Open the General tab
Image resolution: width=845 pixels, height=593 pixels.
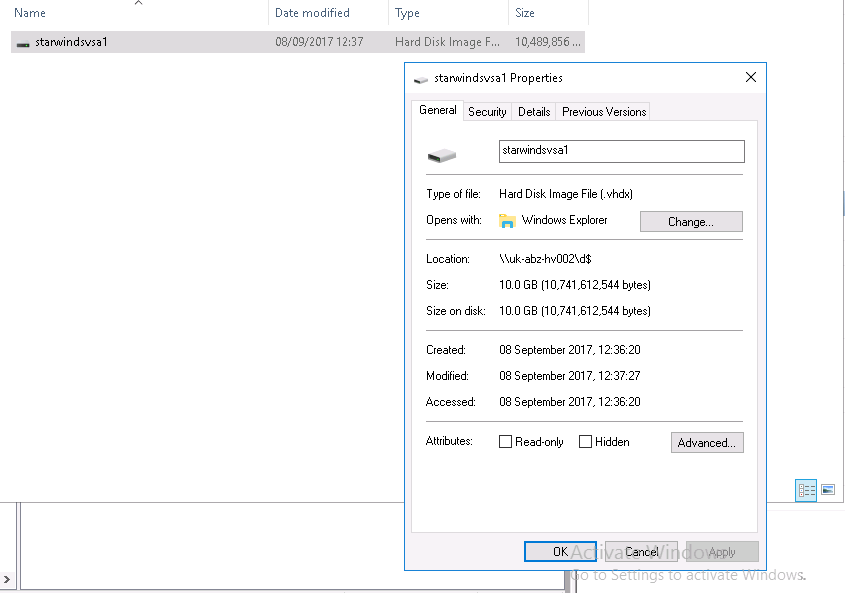pyautogui.click(x=438, y=110)
